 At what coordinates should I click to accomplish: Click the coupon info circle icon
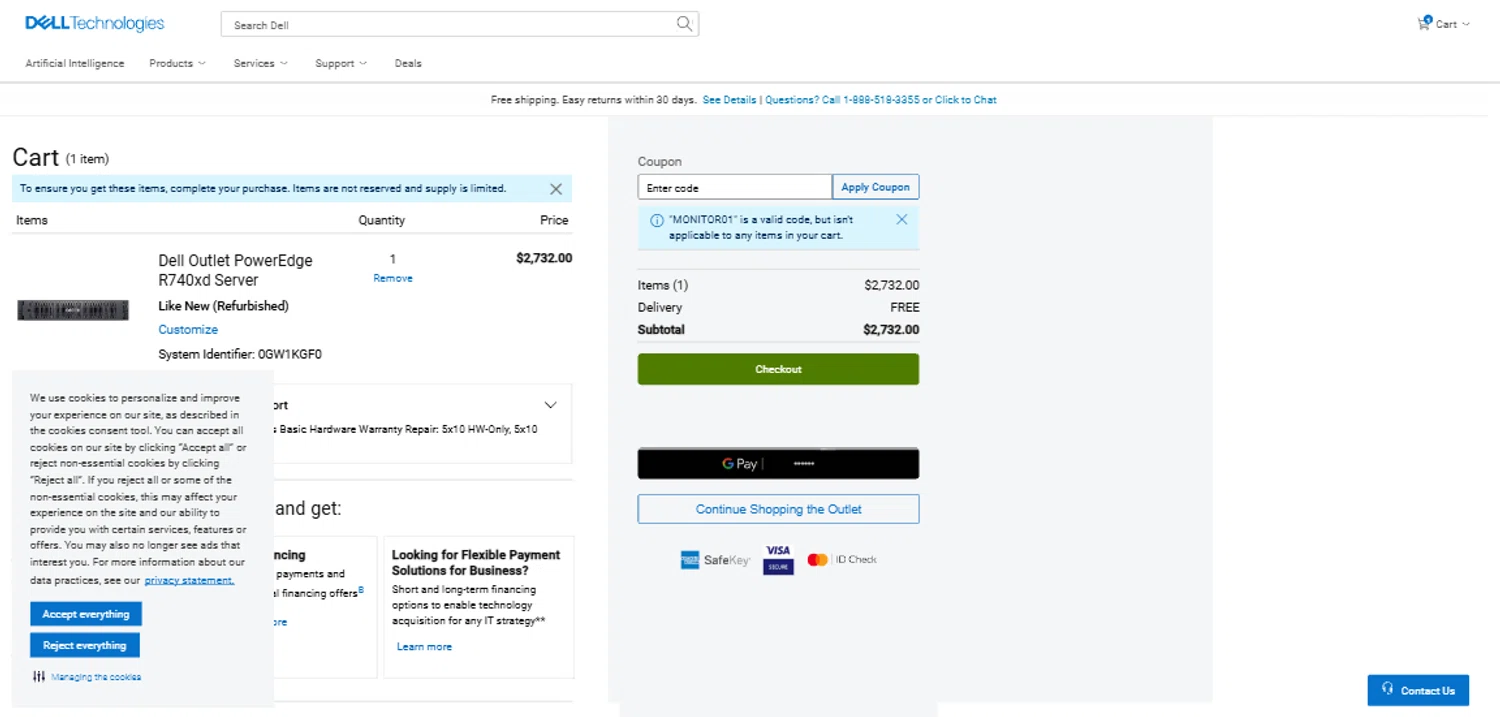click(657, 220)
